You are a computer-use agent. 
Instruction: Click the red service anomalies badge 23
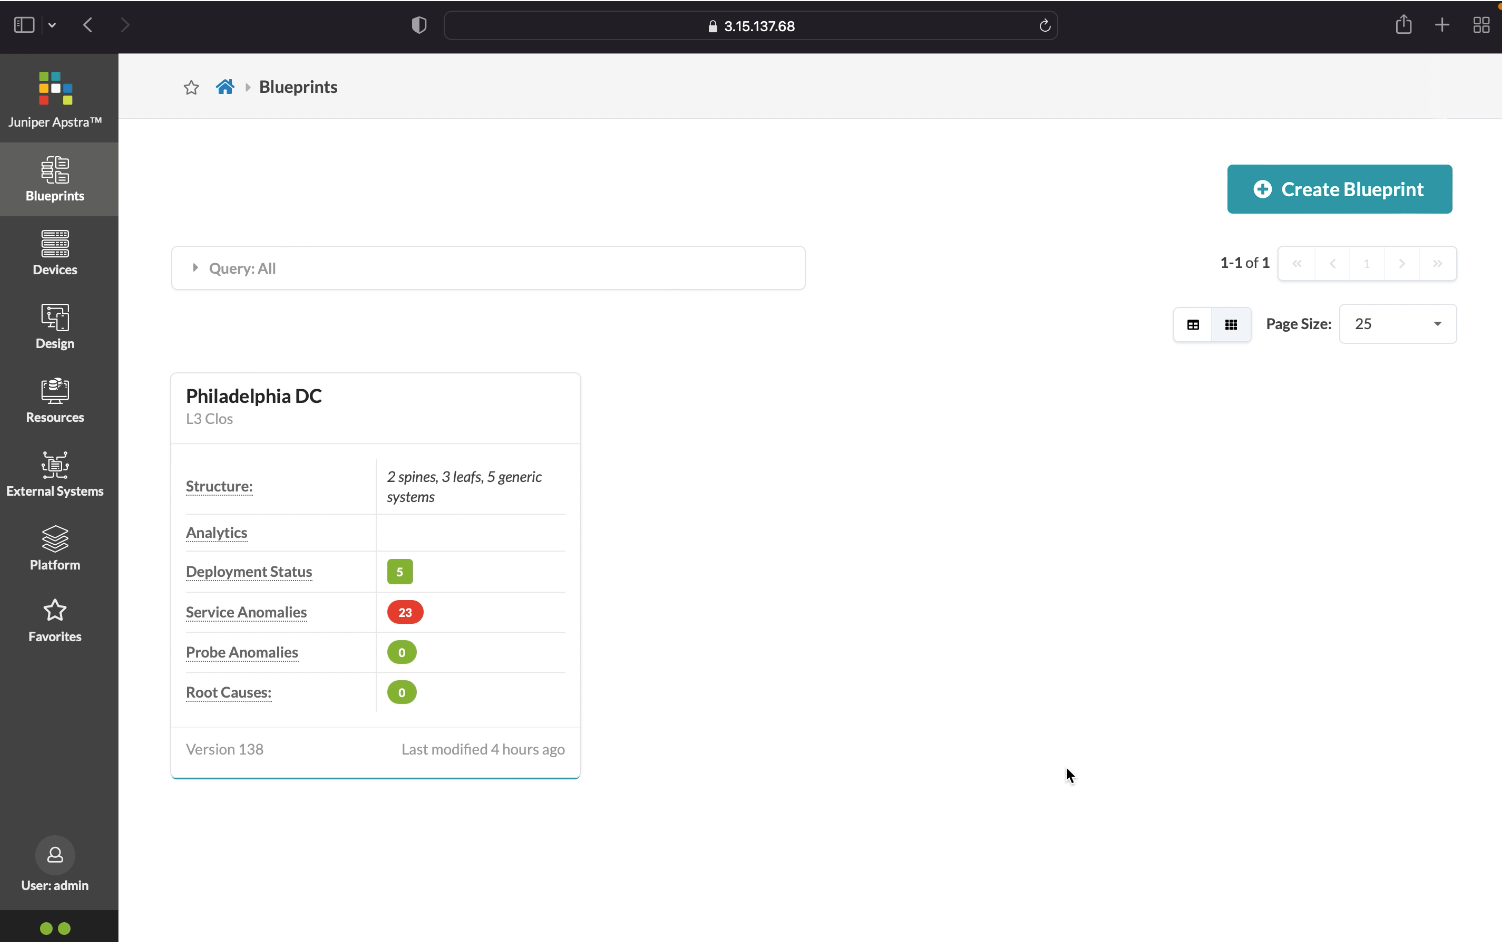tap(405, 612)
